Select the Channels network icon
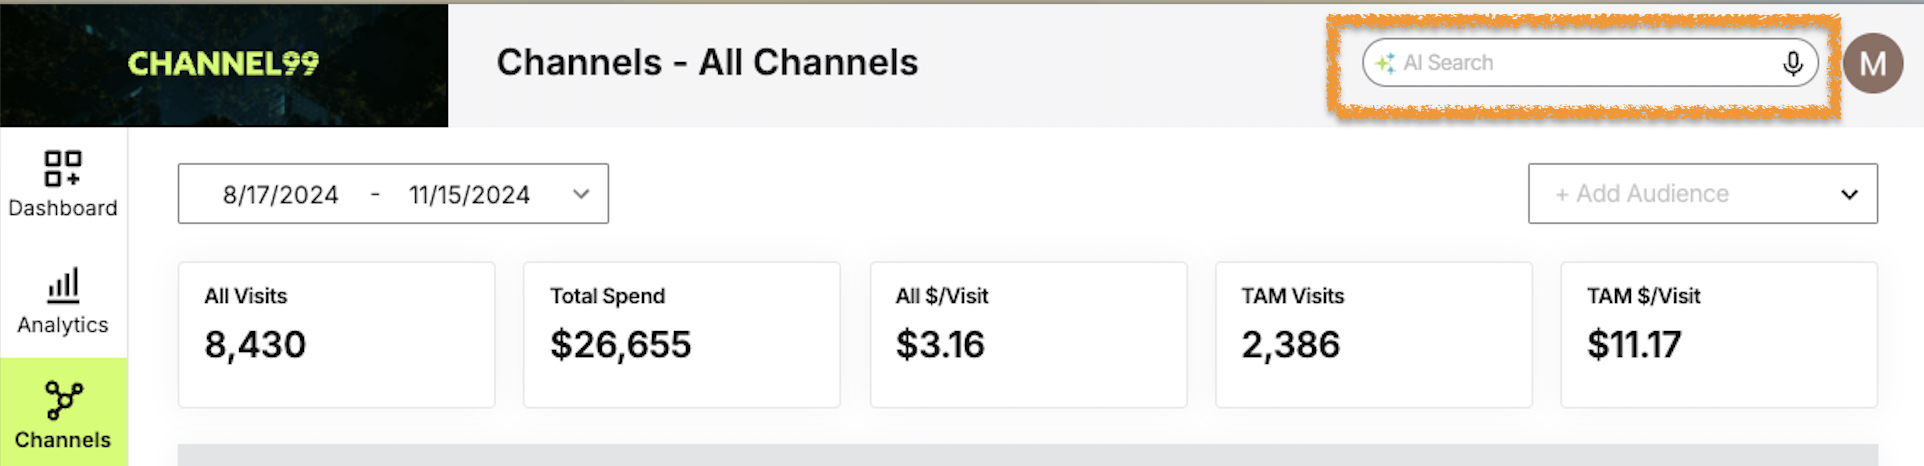Viewport: 1924px width, 466px height. coord(63,400)
